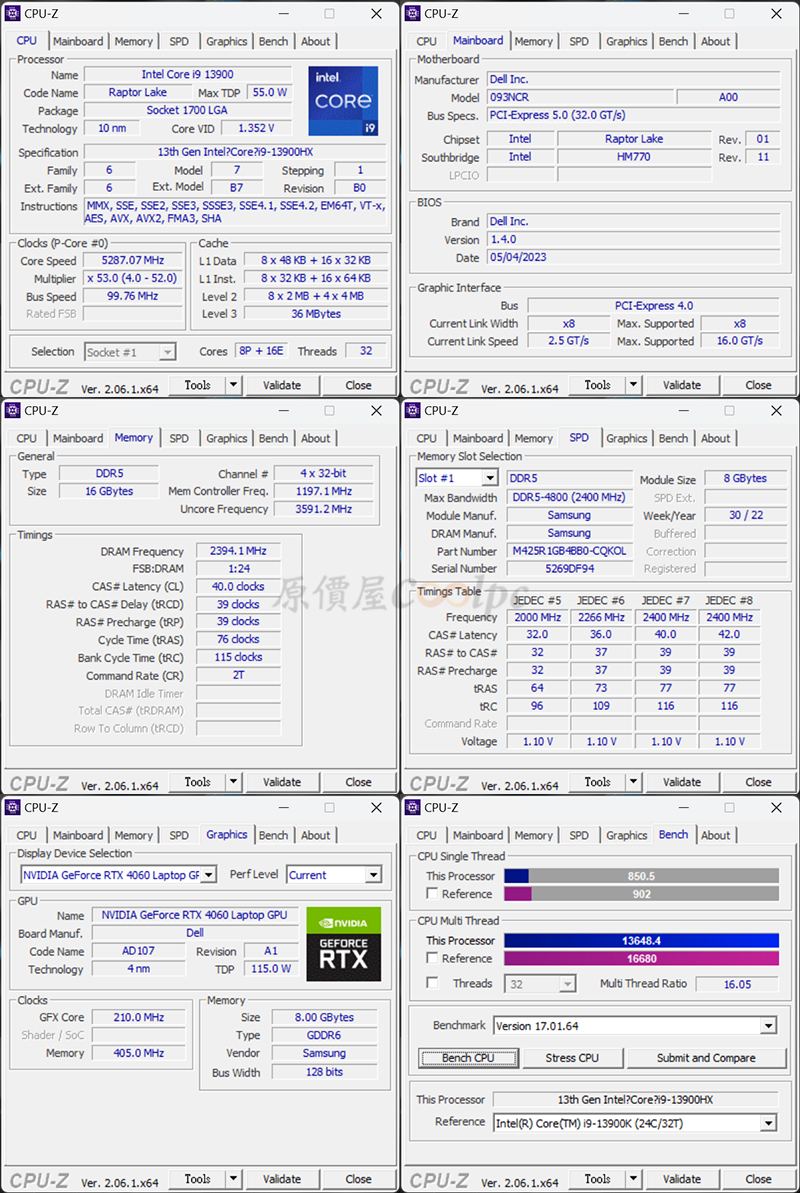Switch to Graphics tab in the SPD tab window

(x=626, y=438)
